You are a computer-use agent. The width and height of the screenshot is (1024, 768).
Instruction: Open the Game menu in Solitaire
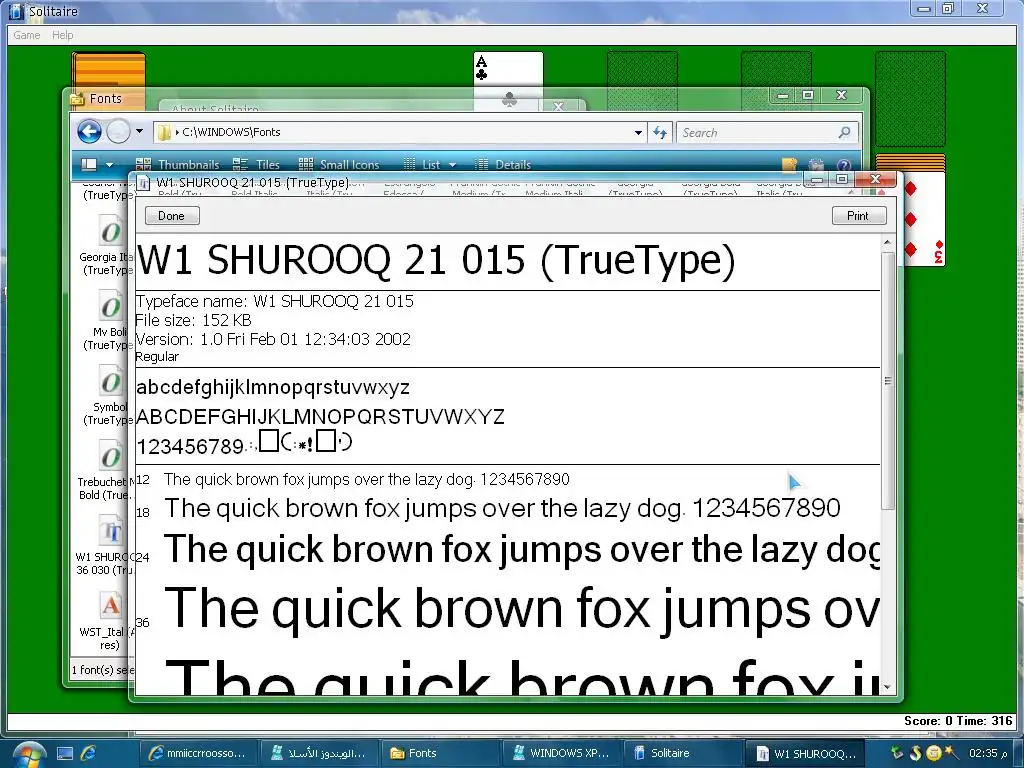(x=27, y=35)
